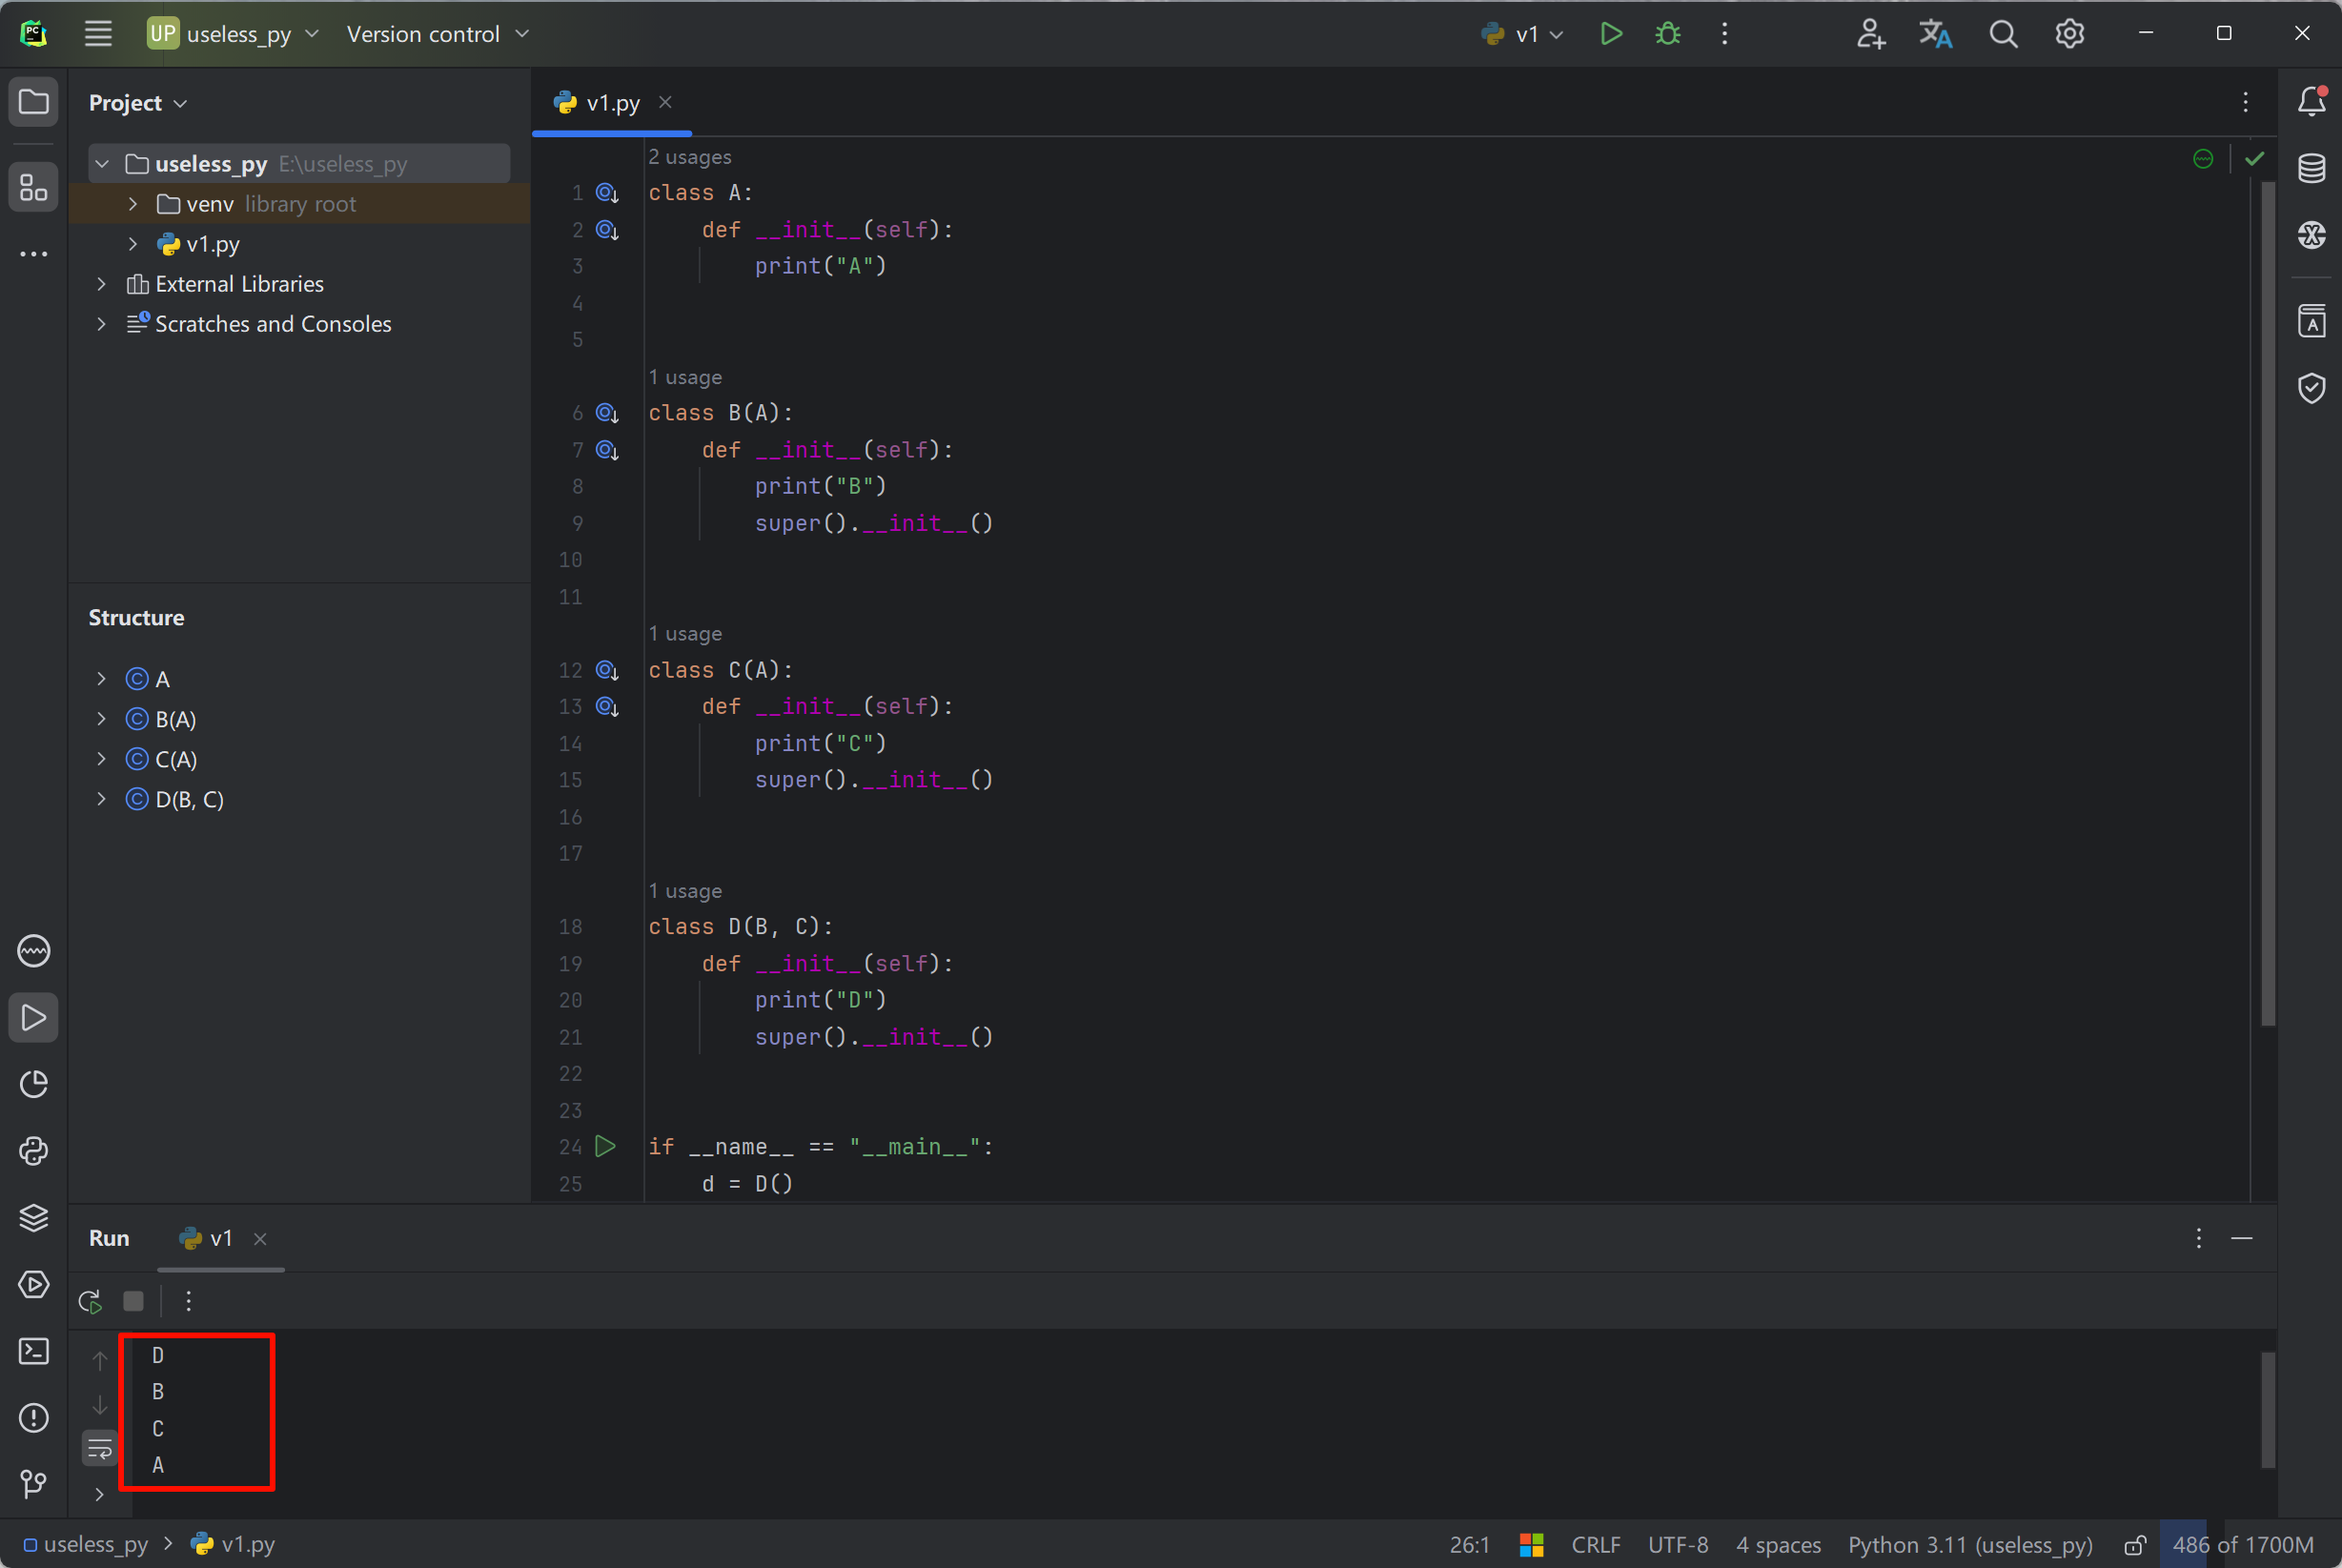
Task: Expand External Libraries node
Action: tap(101, 284)
